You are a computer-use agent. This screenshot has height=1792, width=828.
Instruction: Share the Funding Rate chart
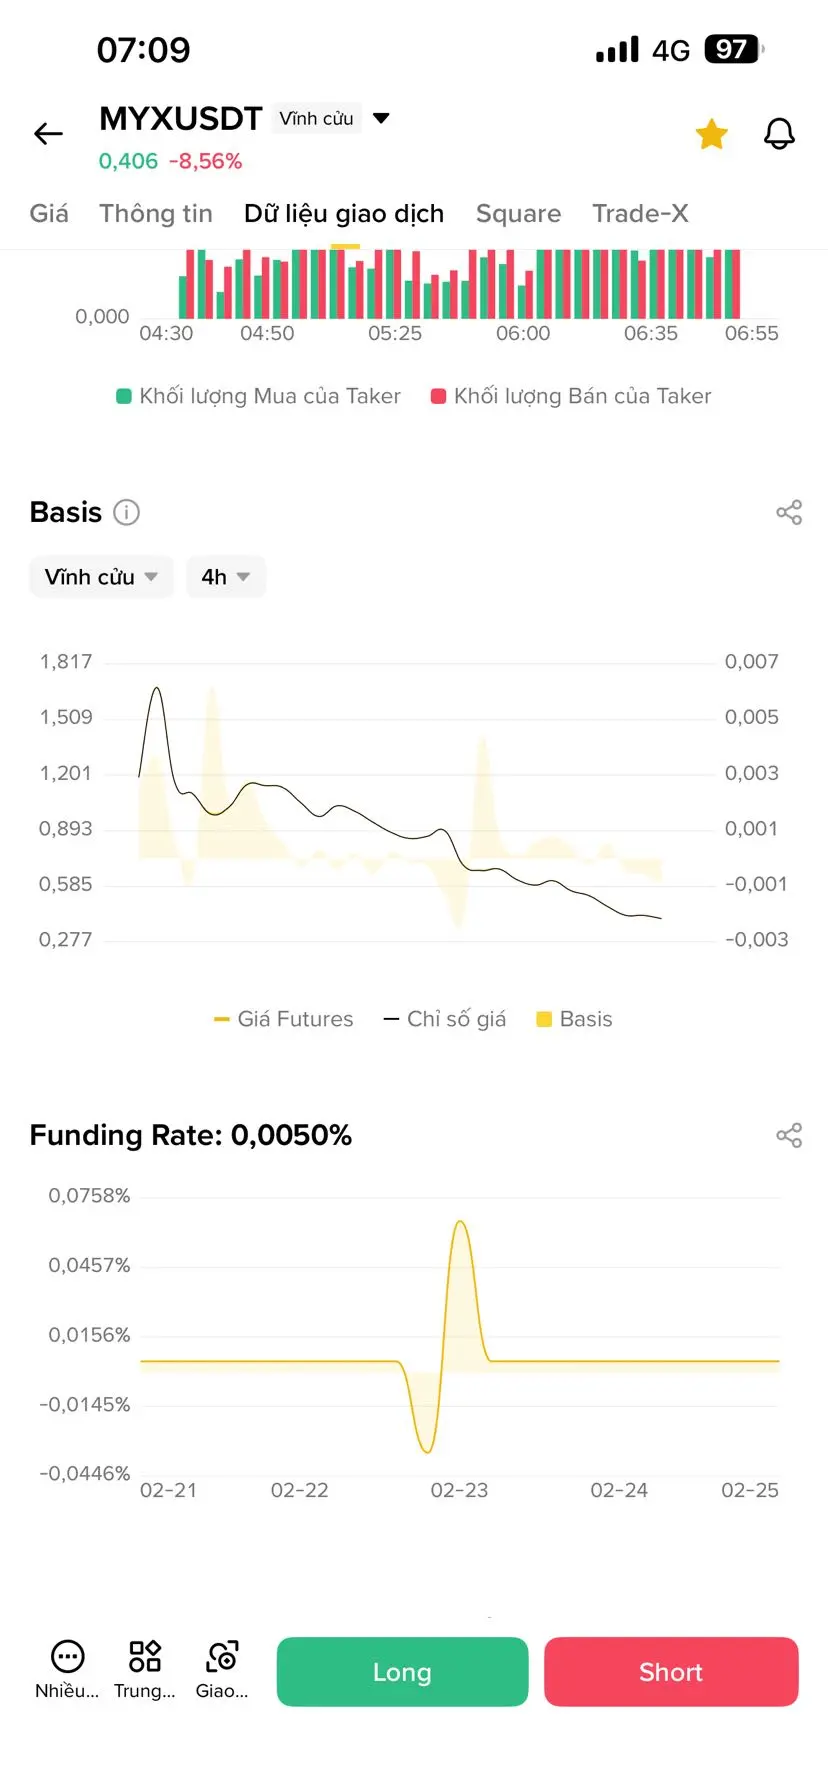[x=789, y=1135]
